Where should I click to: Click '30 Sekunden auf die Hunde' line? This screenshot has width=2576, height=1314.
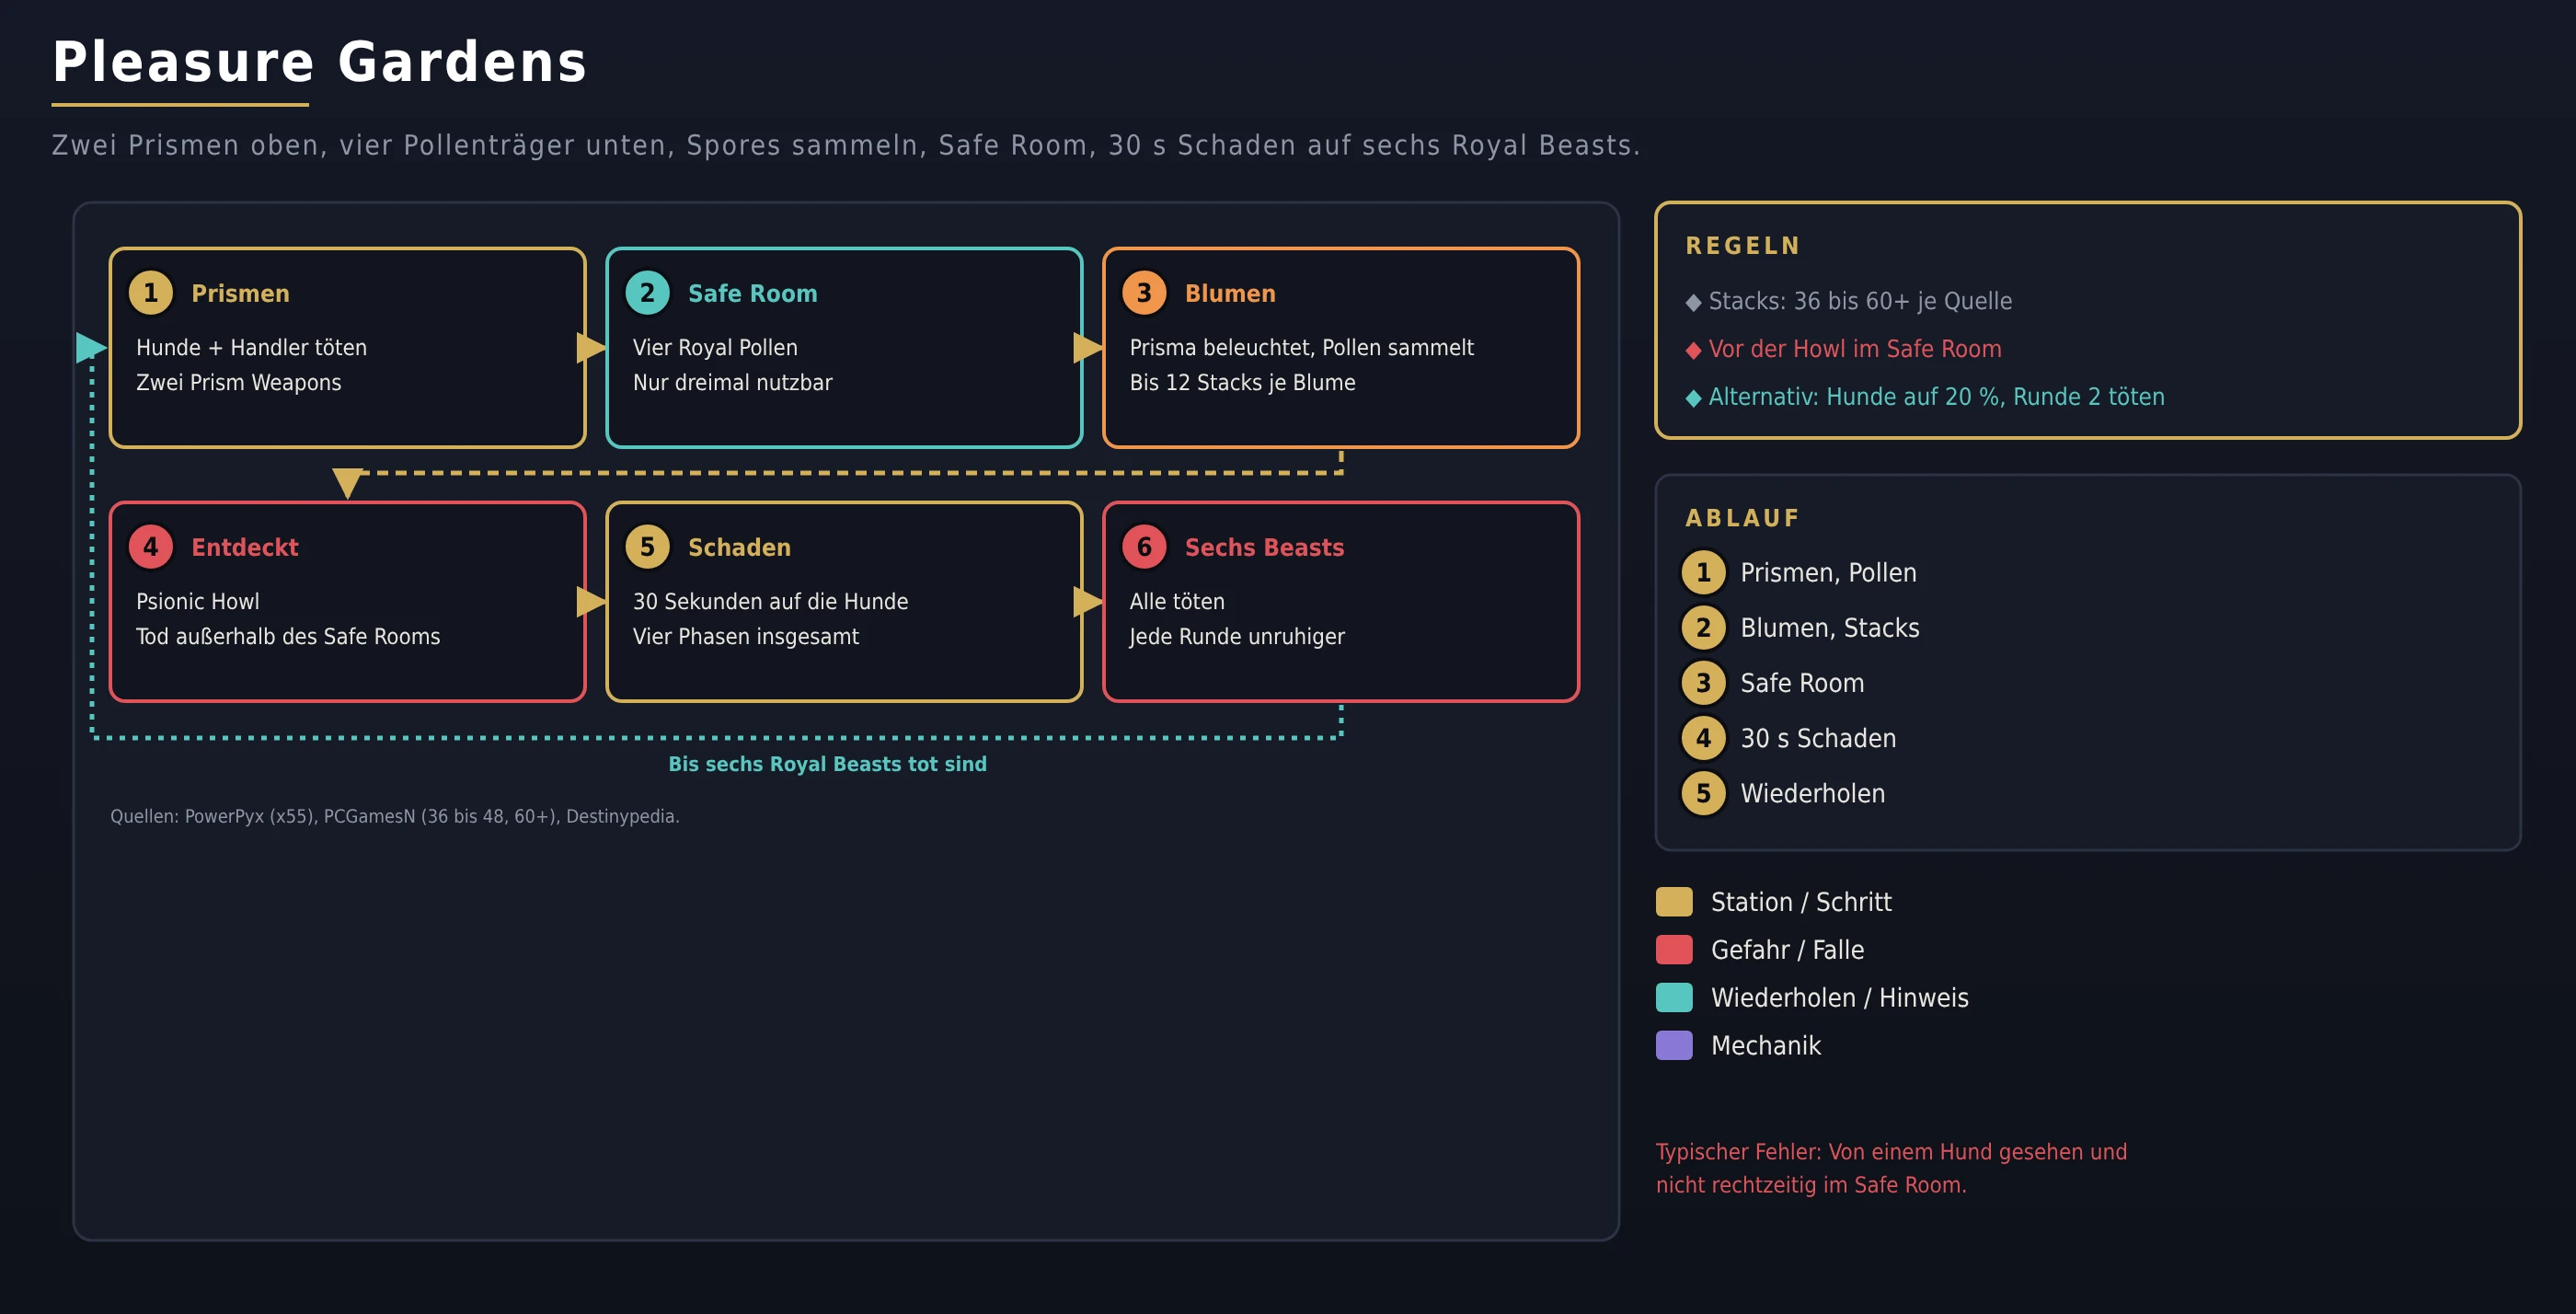(x=770, y=602)
